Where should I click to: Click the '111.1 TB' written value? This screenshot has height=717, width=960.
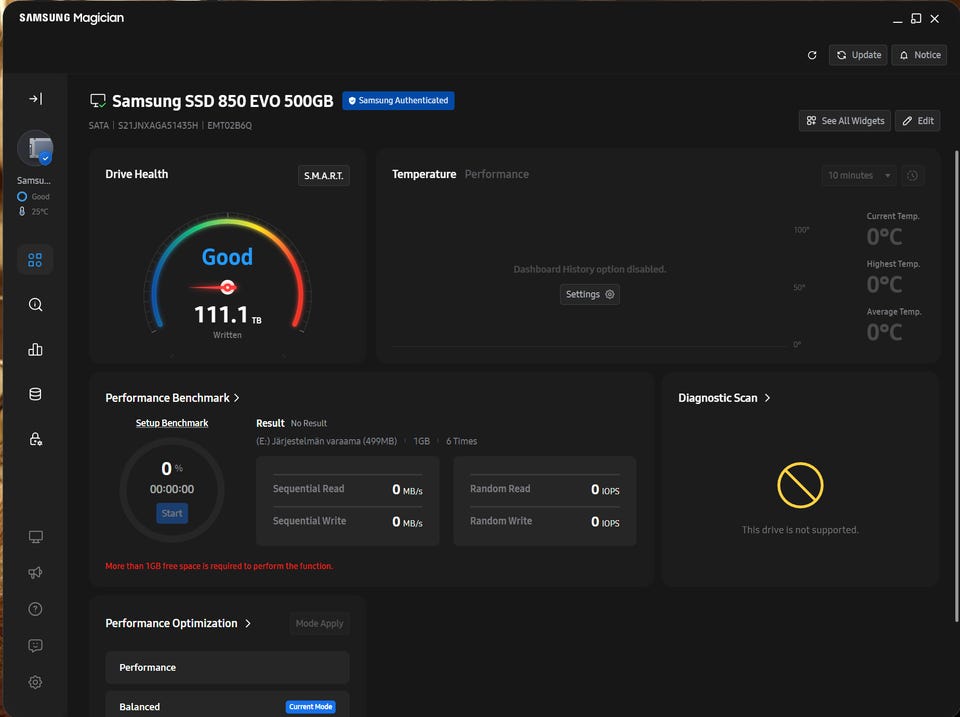[x=227, y=315]
